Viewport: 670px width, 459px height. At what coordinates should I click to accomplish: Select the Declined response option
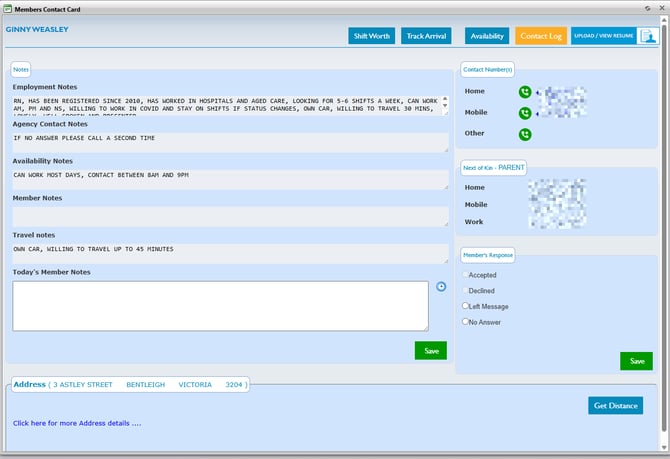[x=465, y=290]
